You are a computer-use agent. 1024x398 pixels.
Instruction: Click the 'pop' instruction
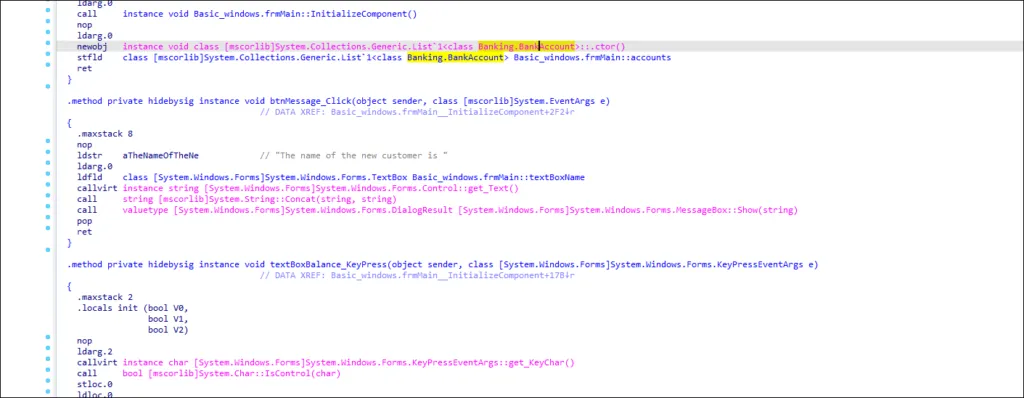click(84, 221)
